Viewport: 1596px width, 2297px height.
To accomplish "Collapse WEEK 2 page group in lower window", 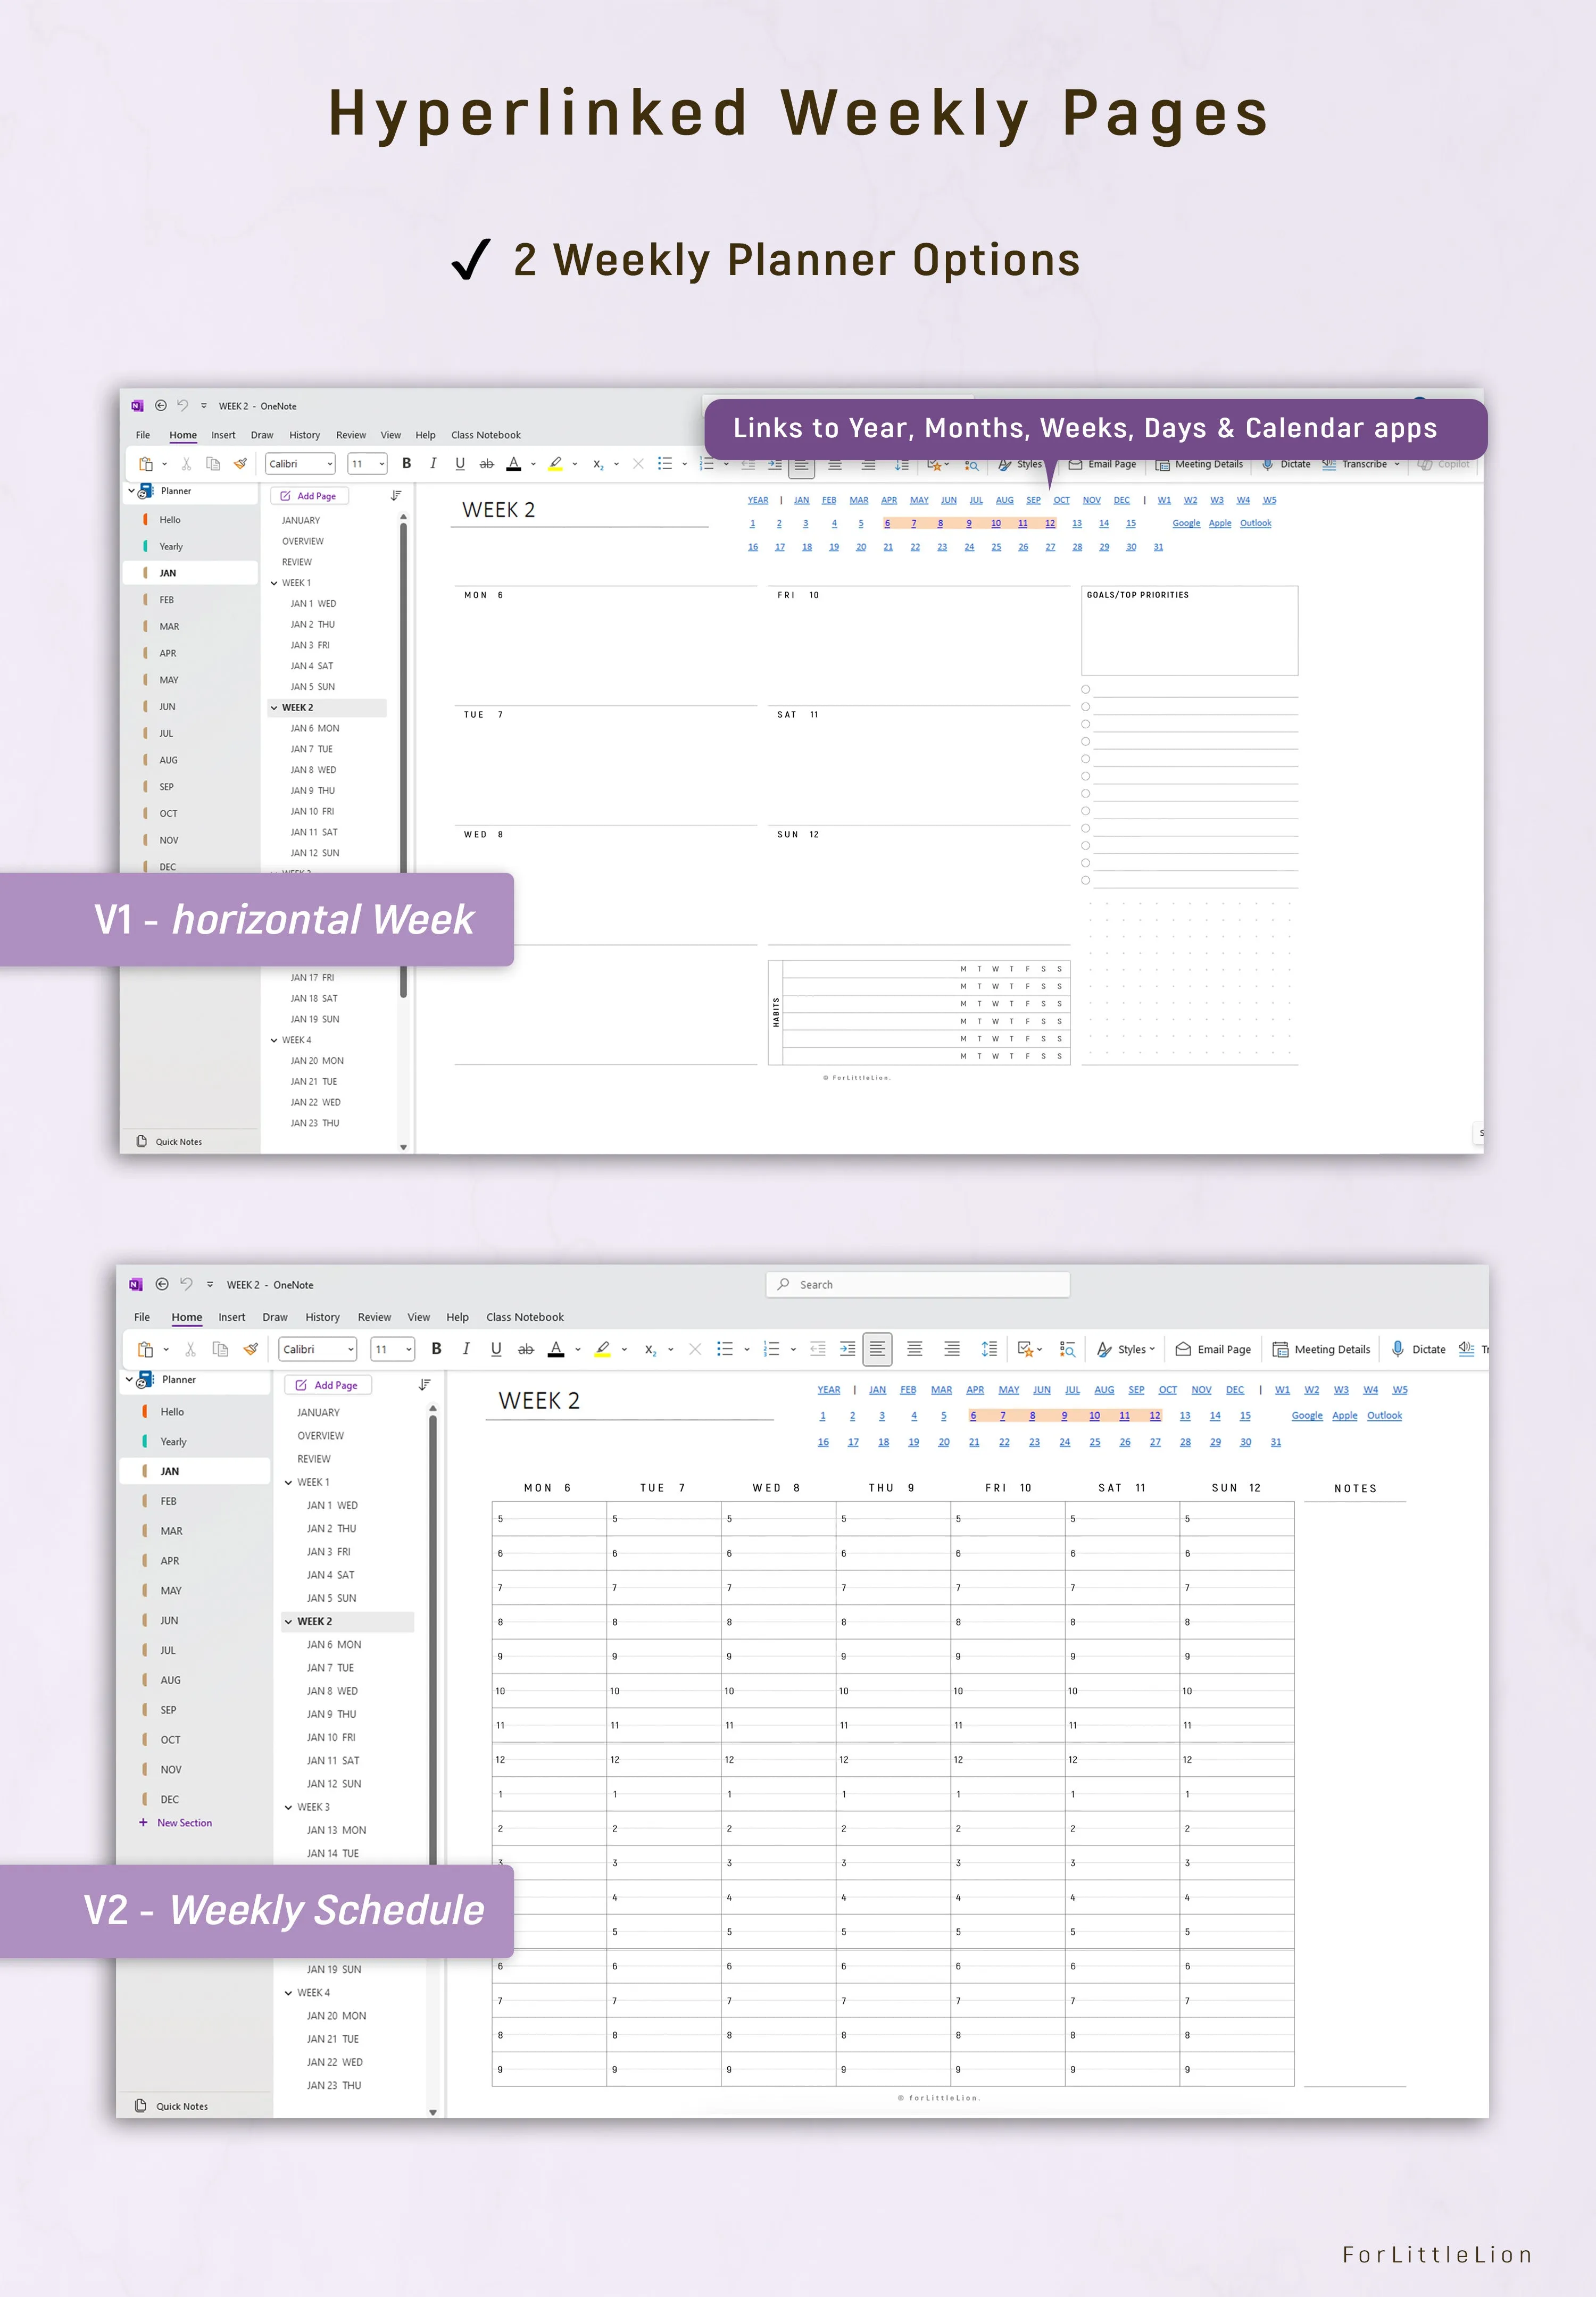I will pos(289,1622).
